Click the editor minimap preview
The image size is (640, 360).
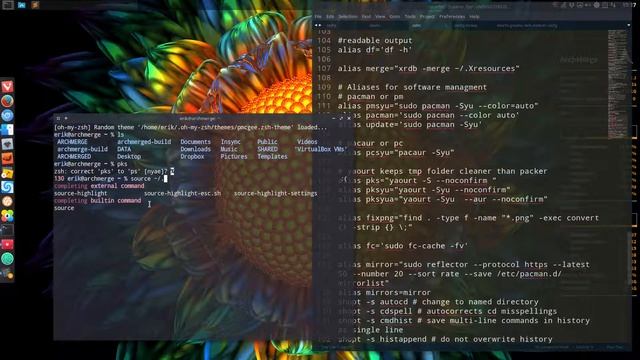[x=617, y=84]
